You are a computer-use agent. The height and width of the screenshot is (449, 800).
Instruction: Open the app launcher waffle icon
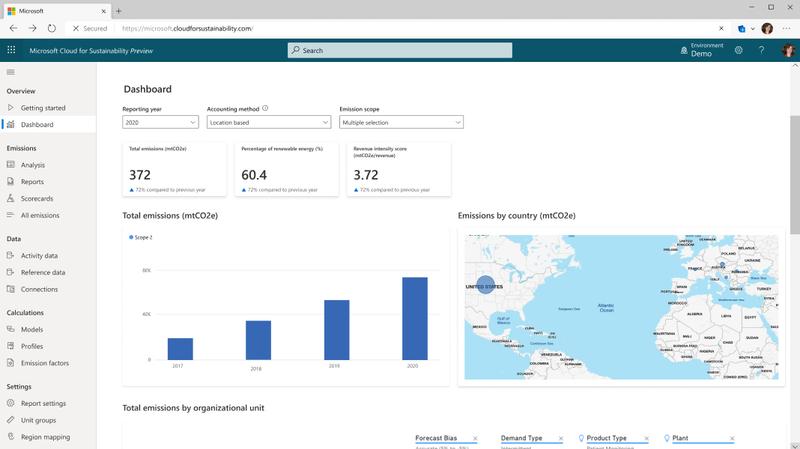[x=11, y=50]
